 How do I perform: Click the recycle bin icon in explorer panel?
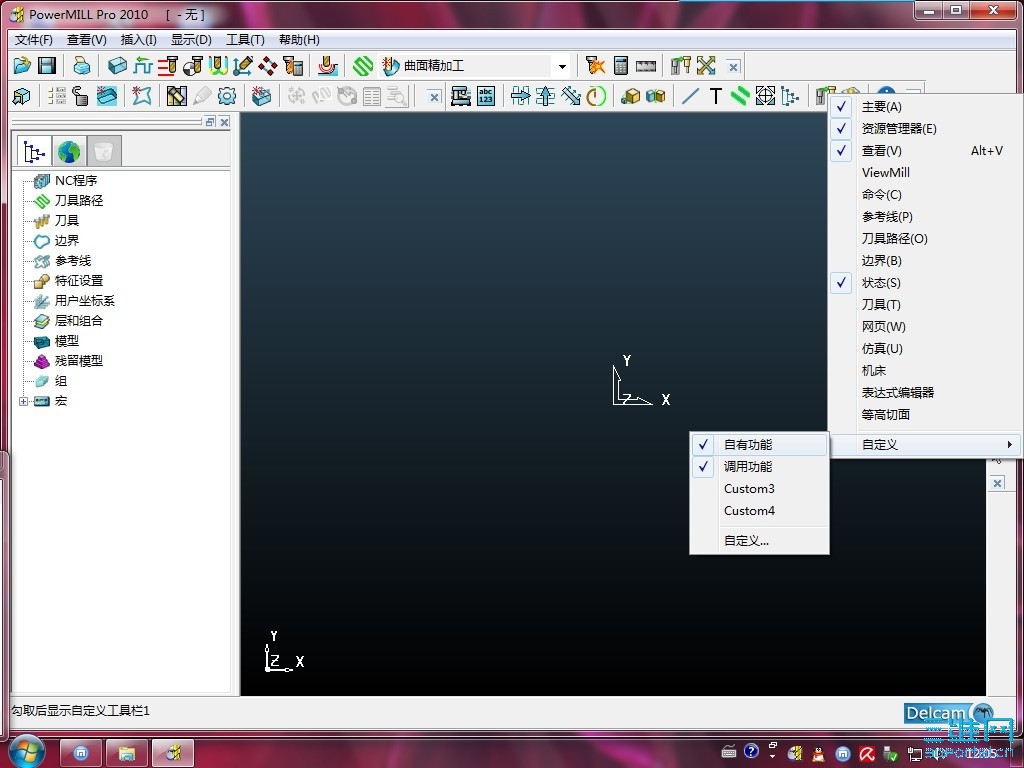pos(103,152)
